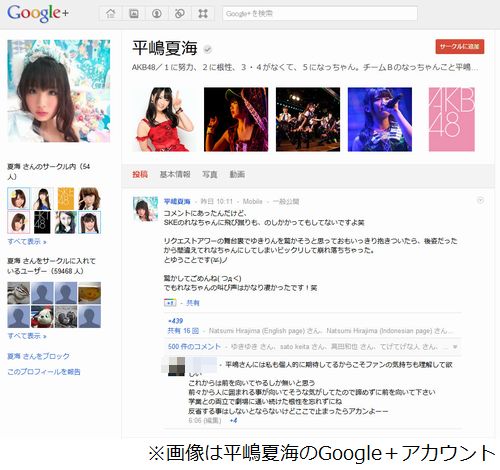Open the Photos icon in the top bar
Image resolution: width=500 pixels, height=470 pixels.
(134, 13)
